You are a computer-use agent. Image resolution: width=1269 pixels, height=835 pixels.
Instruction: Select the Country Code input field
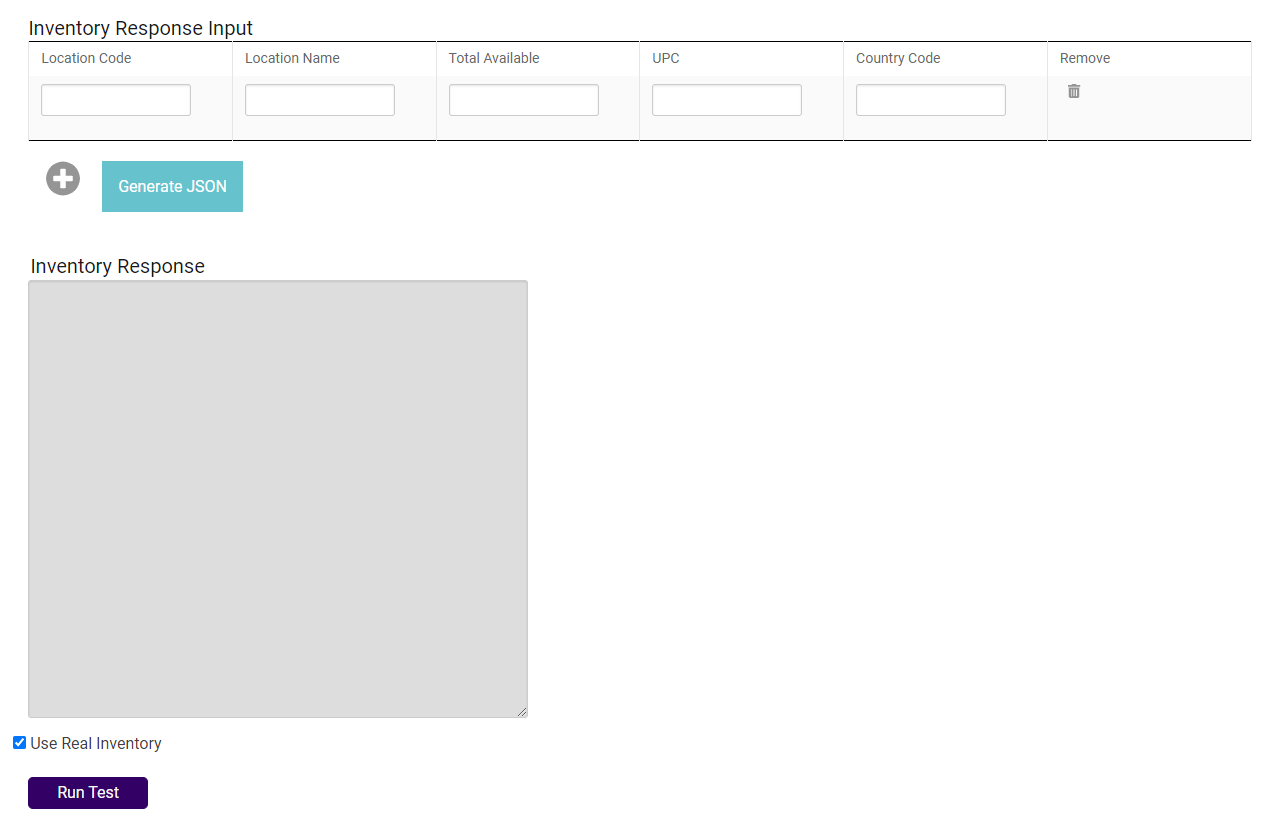(x=930, y=99)
